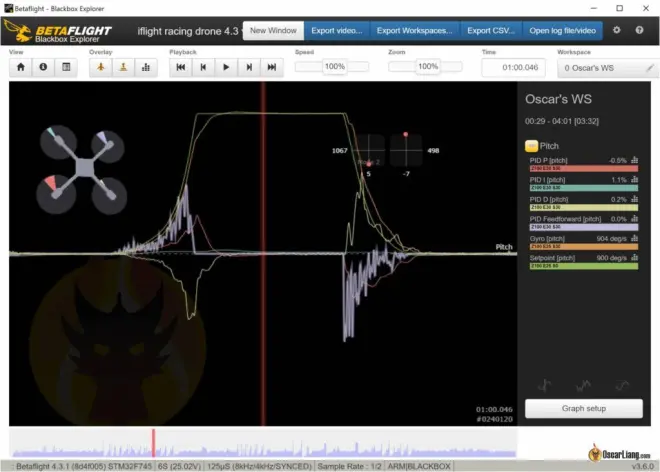660x472 pixels.
Task: Click '6S (25.02V)' in status bar
Action: coord(180,466)
